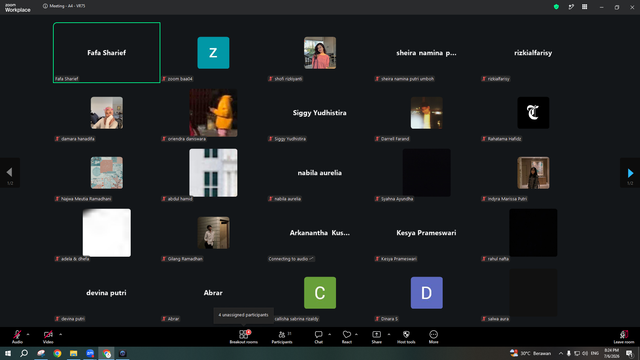The image size is (640, 360).
Task: Unmute the Audio microphone button
Action: coord(17,337)
